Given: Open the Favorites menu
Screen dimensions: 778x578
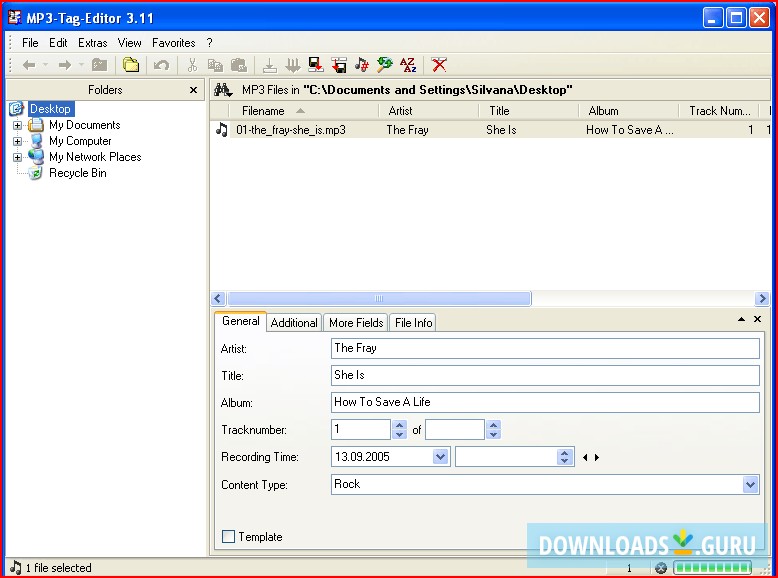Looking at the screenshot, I should tap(174, 43).
